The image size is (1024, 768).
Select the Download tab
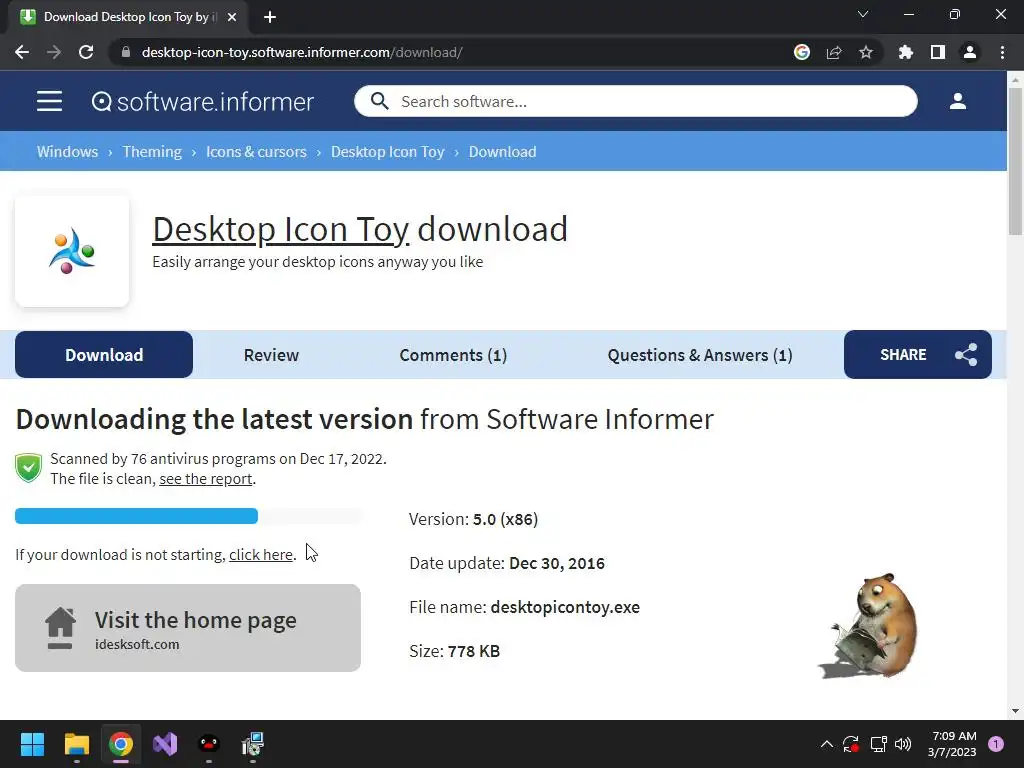click(104, 355)
